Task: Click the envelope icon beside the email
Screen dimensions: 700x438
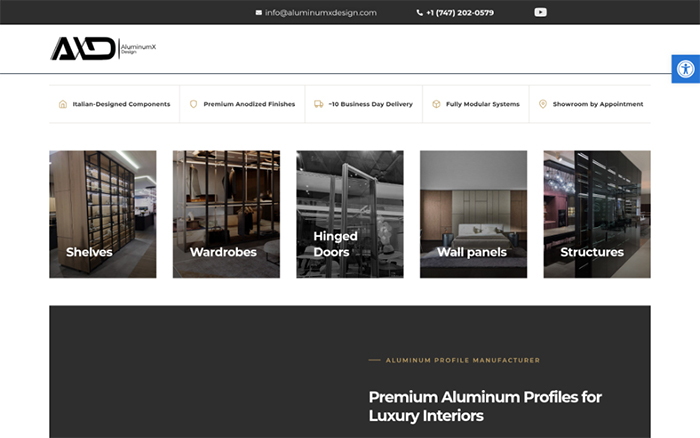Action: click(258, 13)
